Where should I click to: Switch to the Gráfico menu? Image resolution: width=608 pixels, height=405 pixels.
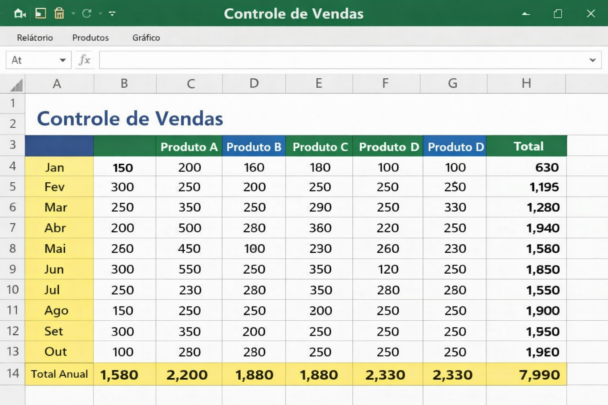click(146, 37)
